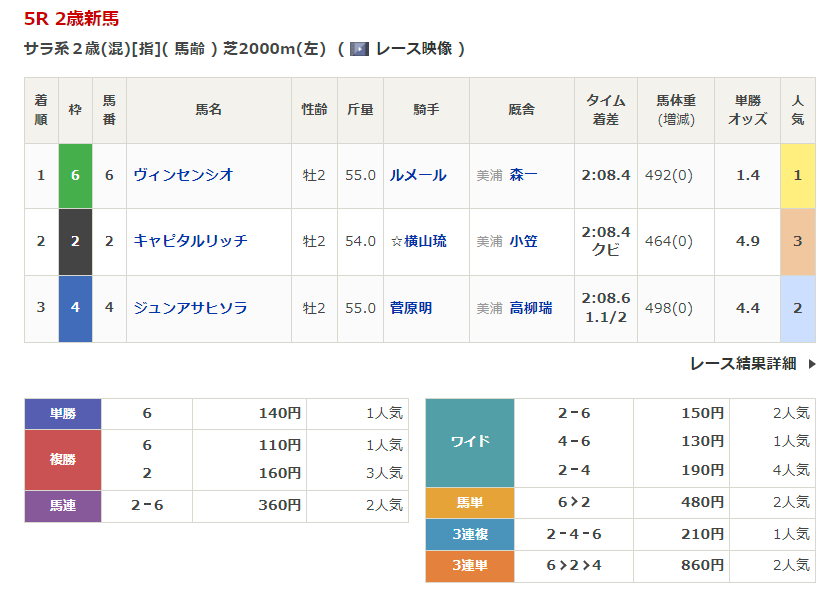
Task: Click the ワイド payout label
Action: 469,442
